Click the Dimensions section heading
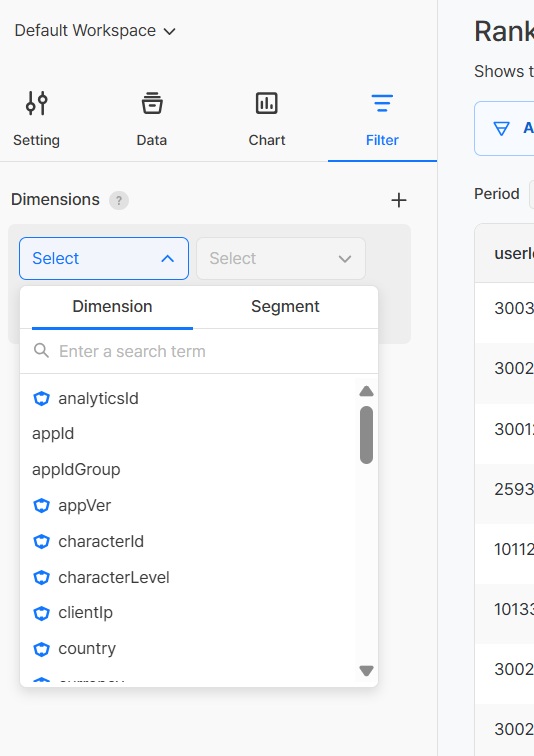Screen dimensions: 534x756 (x=55, y=200)
